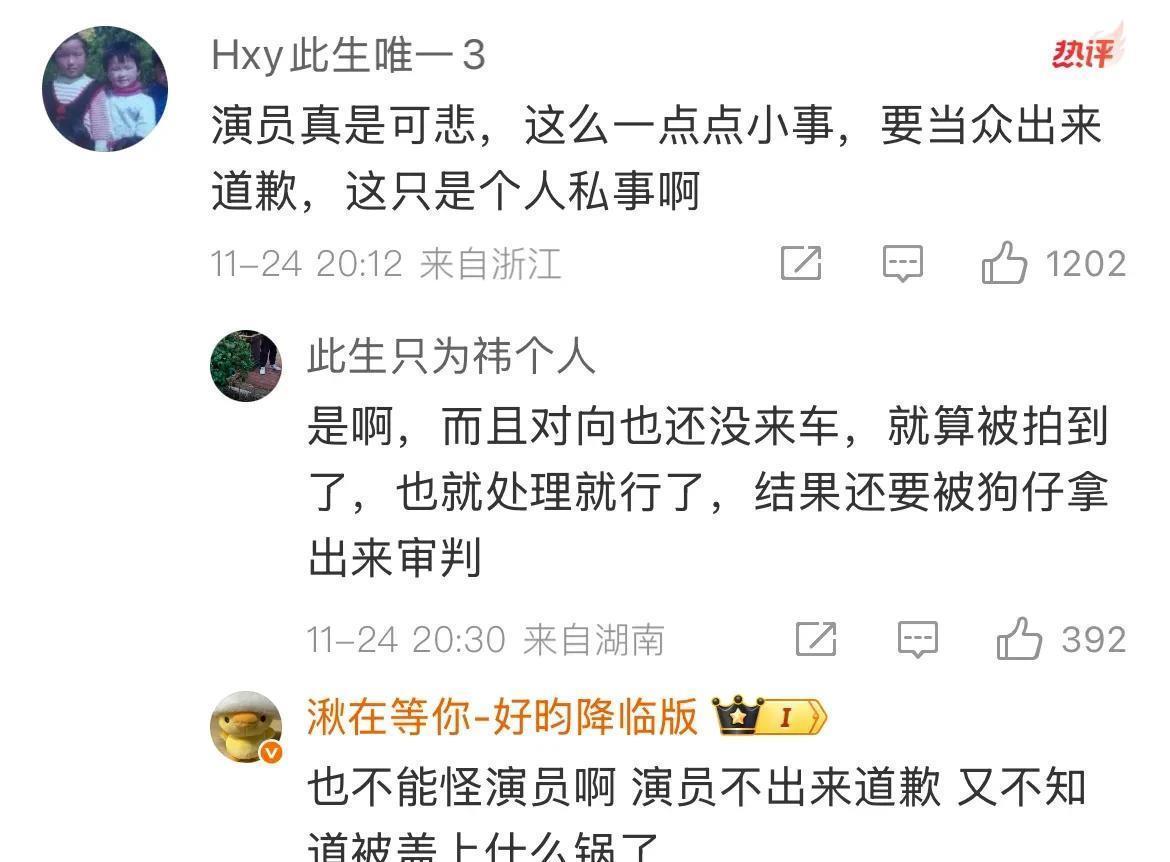
Task: Tap the orange V verified badge
Action: tap(272, 752)
